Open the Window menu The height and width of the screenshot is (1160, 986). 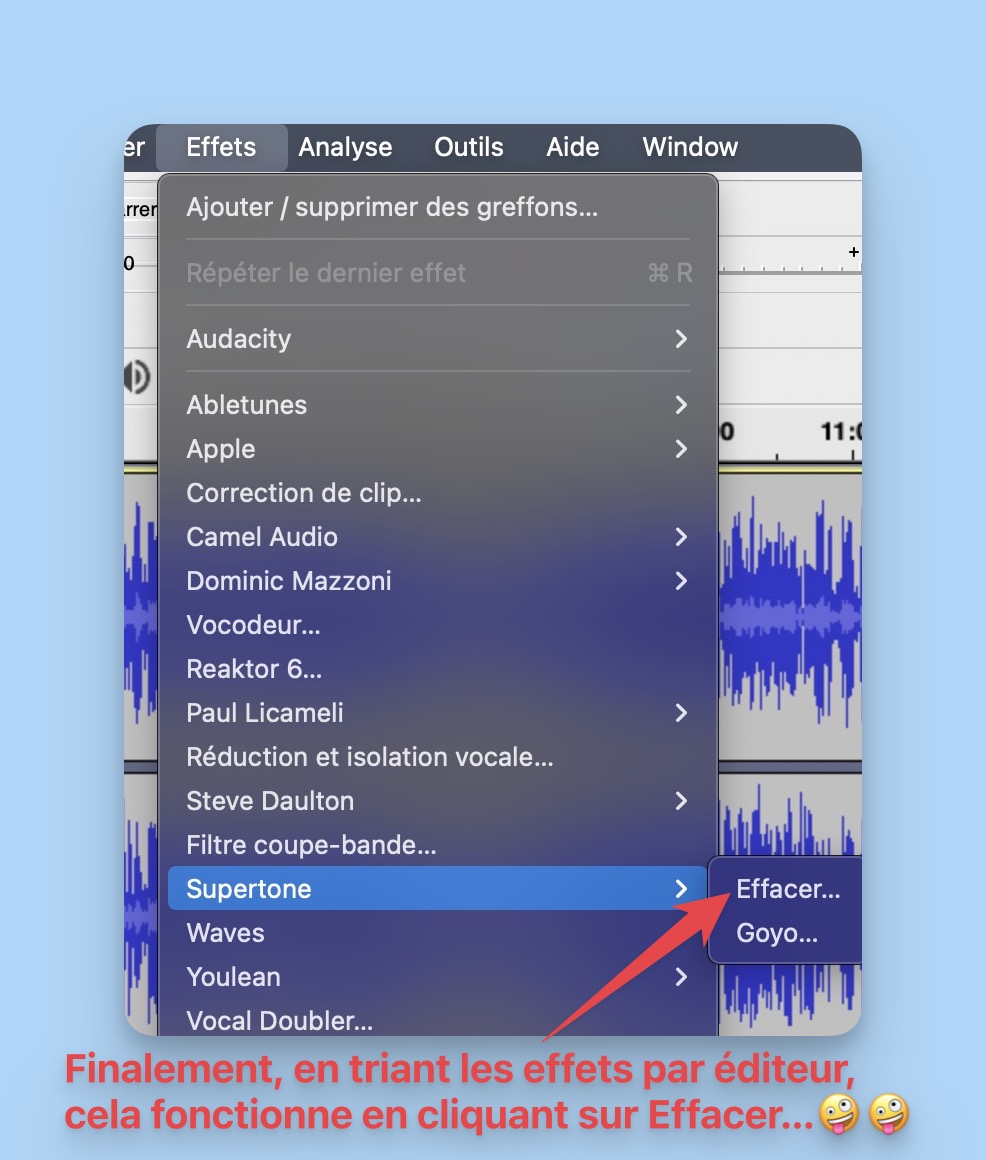click(x=689, y=147)
